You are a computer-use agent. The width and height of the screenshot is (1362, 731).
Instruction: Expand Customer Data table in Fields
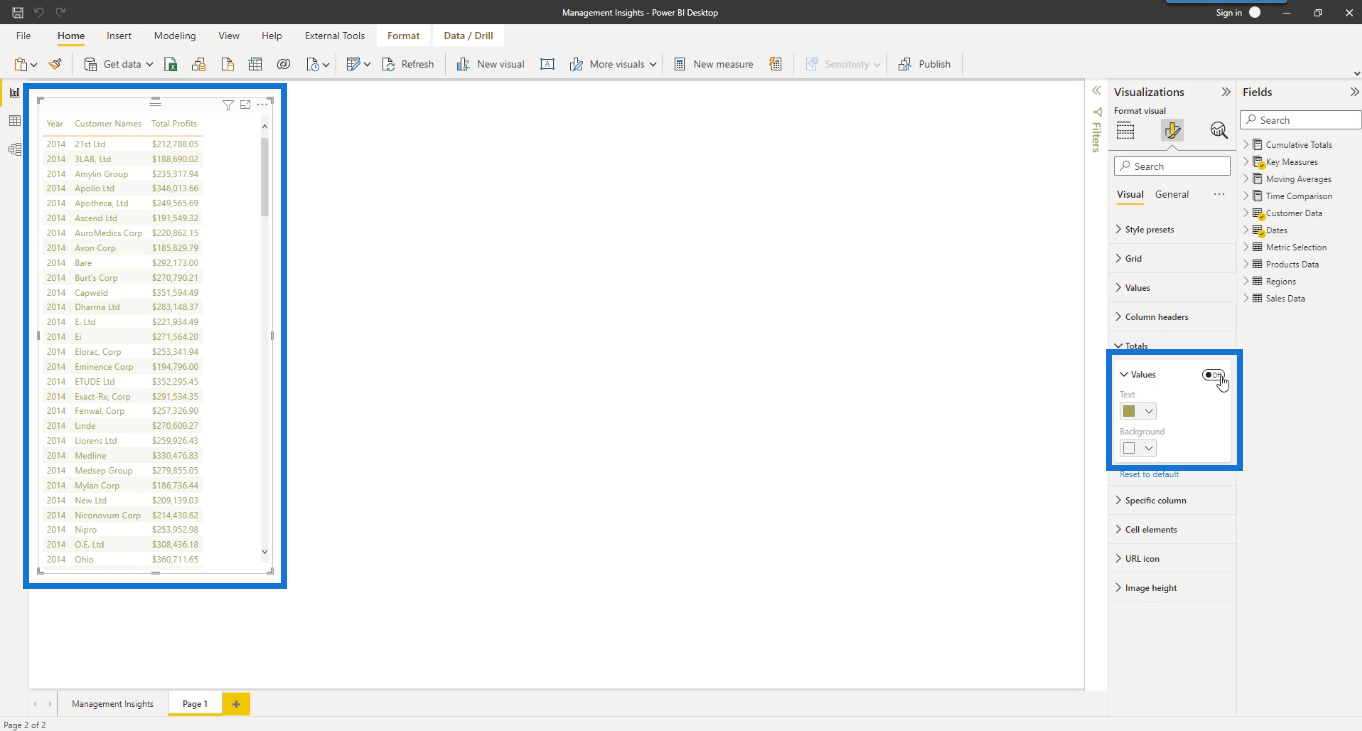pyautogui.click(x=1246, y=213)
